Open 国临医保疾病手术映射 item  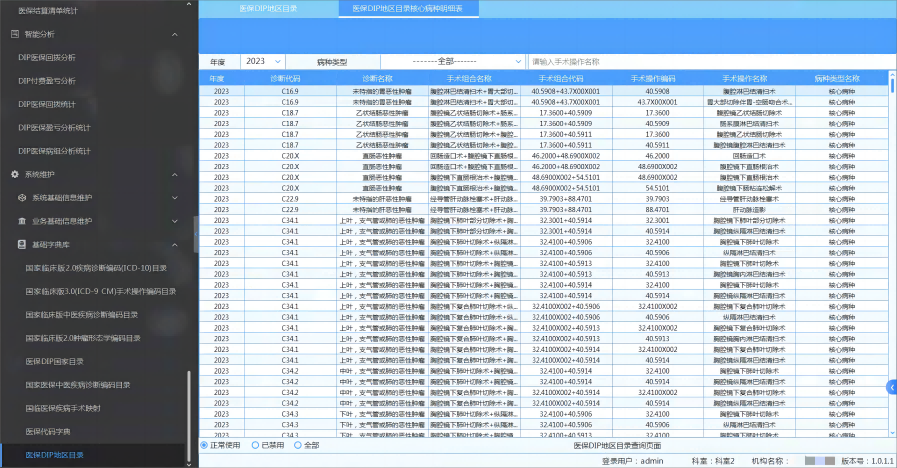click(x=63, y=408)
